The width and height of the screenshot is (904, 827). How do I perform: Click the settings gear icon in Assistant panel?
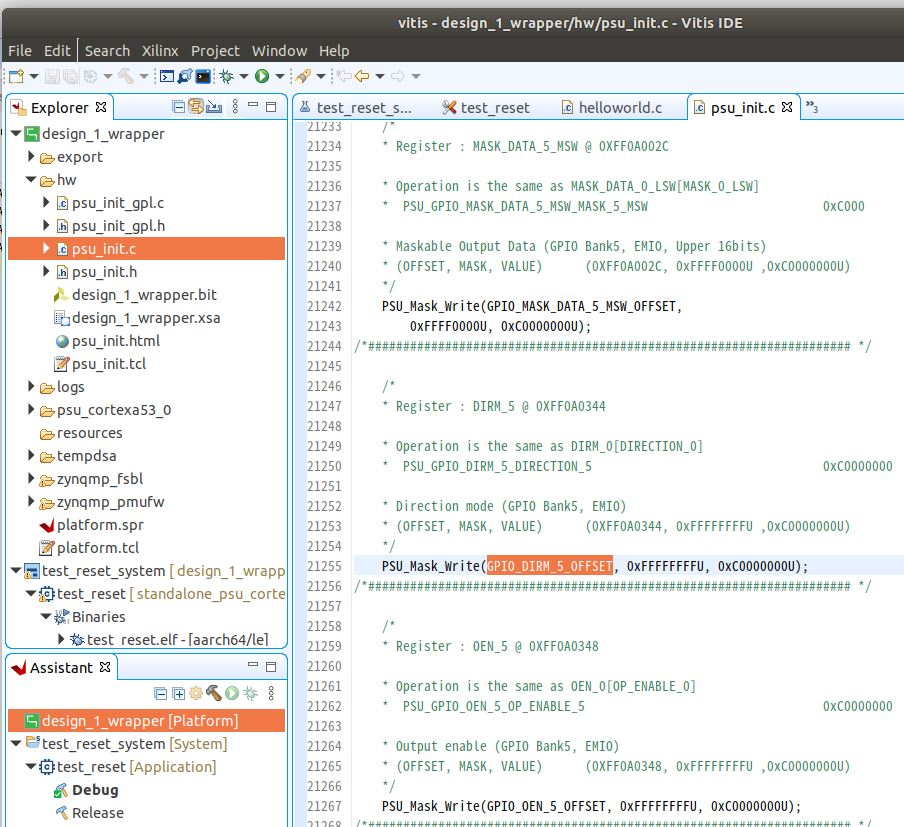[x=196, y=693]
